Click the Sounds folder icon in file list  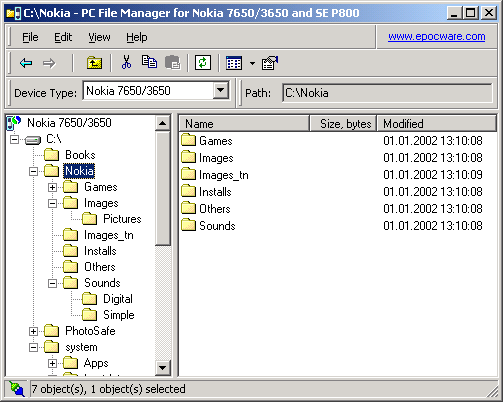[x=188, y=225]
